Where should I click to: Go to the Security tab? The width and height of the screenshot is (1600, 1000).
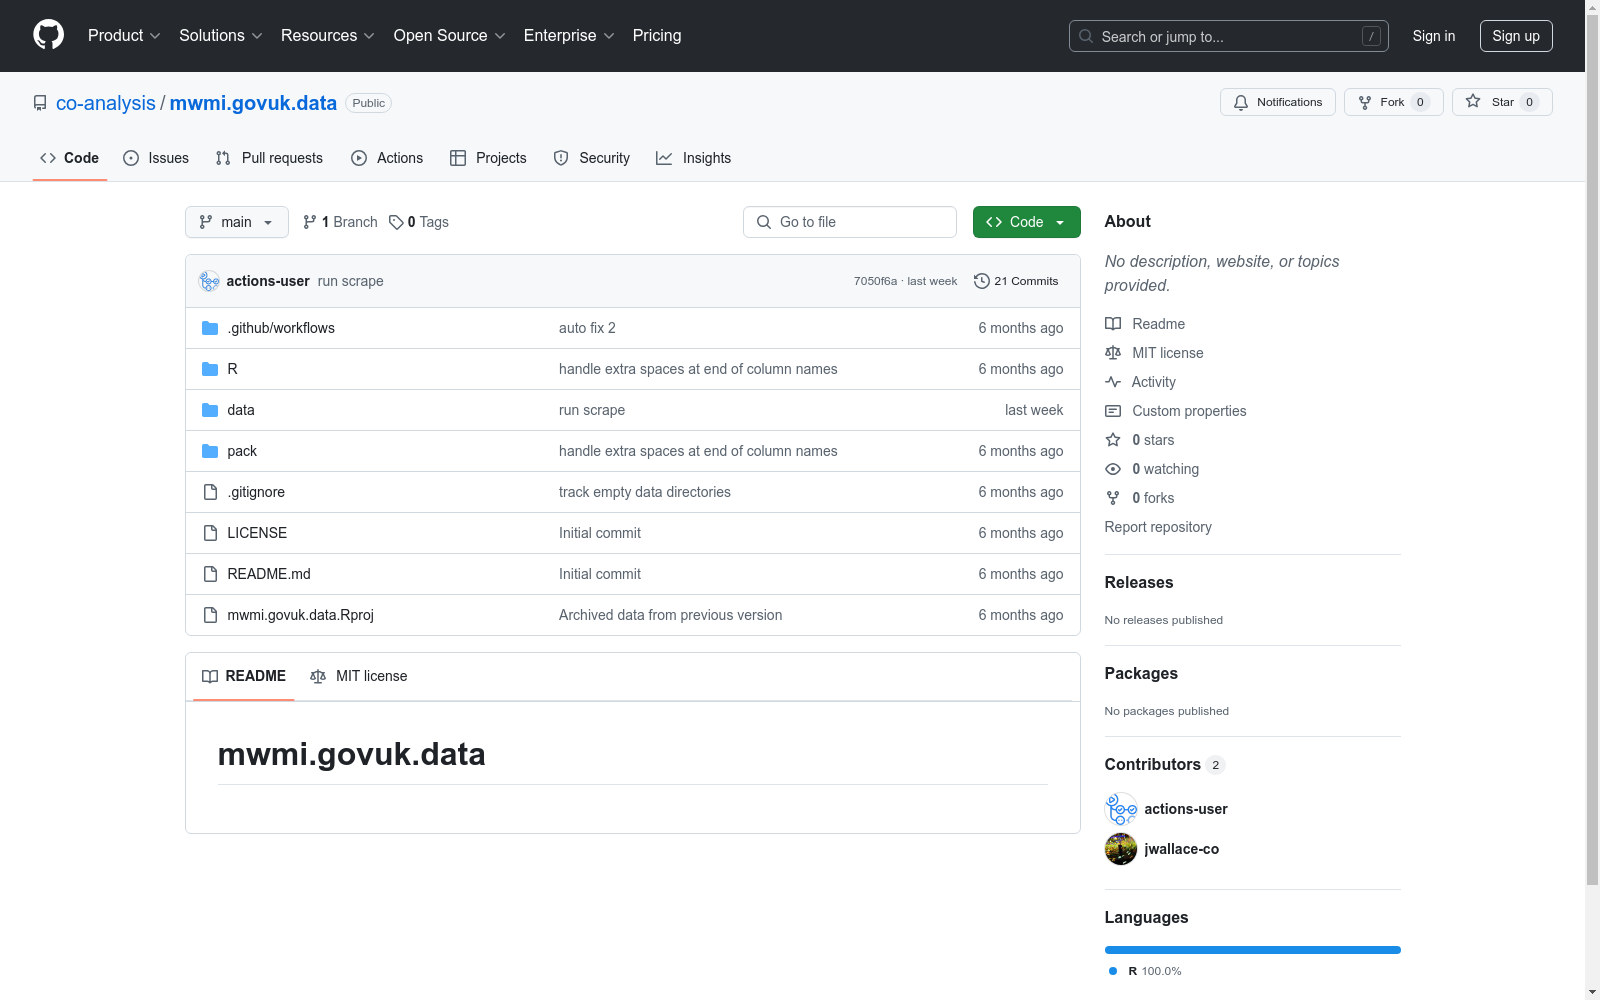tap(592, 158)
